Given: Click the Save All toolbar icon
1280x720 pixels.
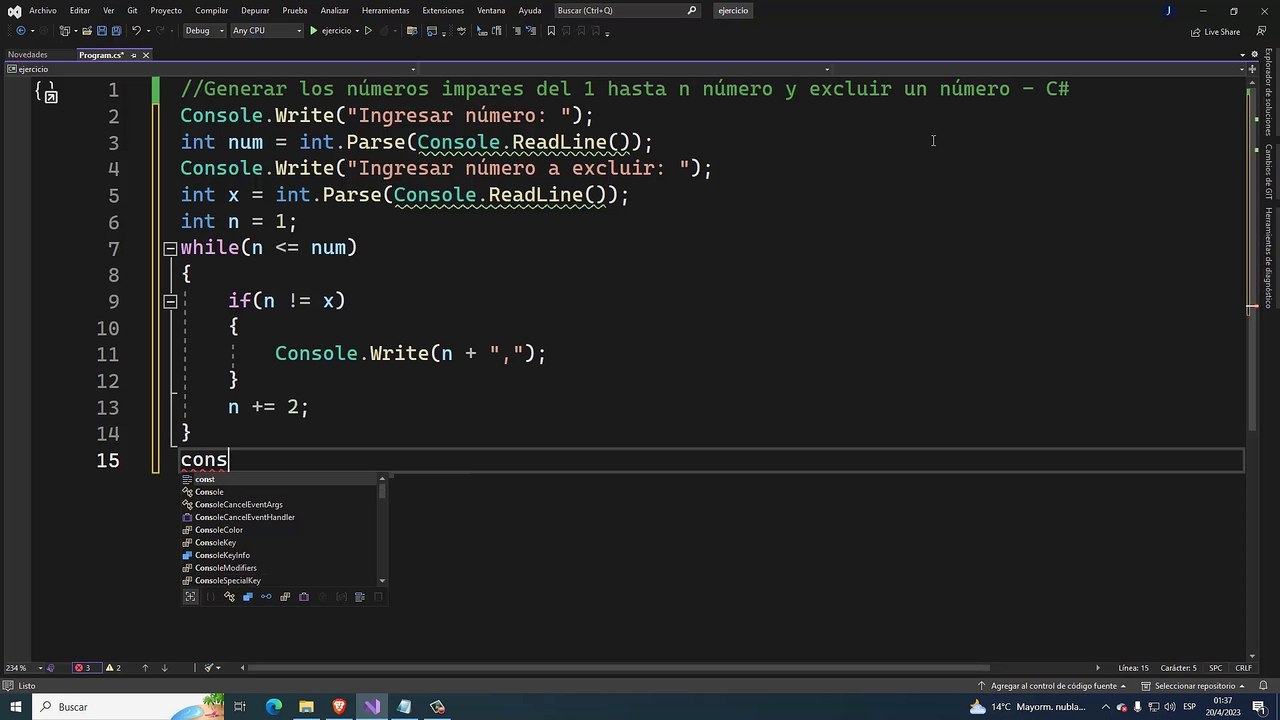Looking at the screenshot, I should (x=117, y=31).
